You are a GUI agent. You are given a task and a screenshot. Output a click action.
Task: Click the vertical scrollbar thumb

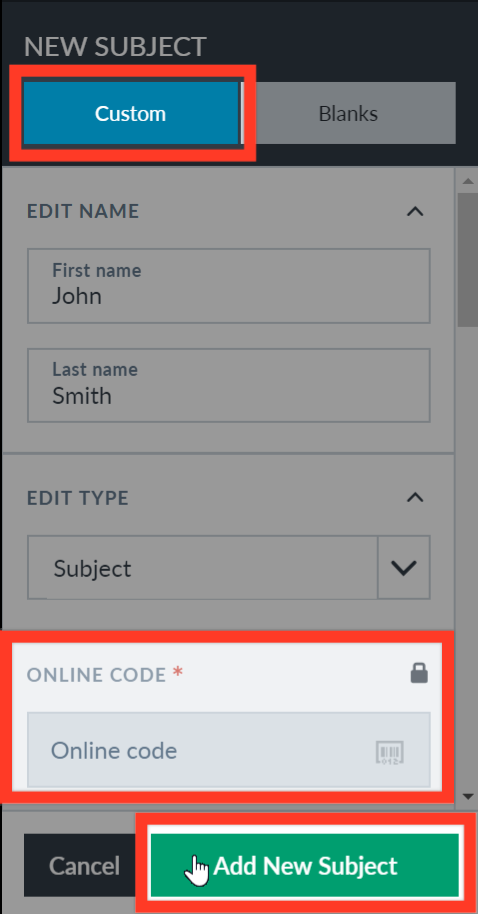click(468, 259)
